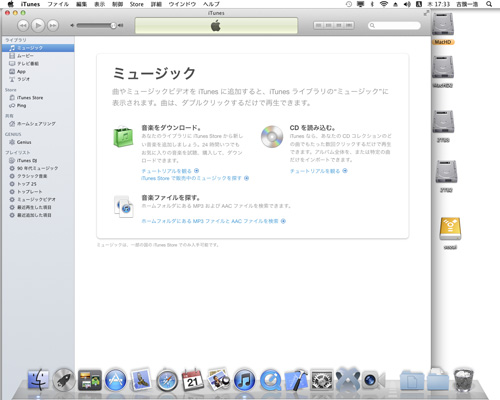Click the music files document icon
This screenshot has width=500, height=400.
(x=123, y=207)
